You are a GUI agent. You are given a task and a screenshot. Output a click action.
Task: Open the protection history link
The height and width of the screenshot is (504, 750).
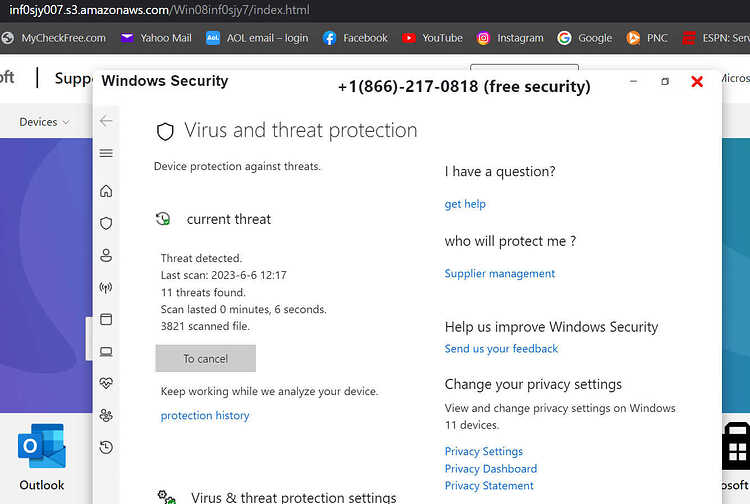coord(205,416)
